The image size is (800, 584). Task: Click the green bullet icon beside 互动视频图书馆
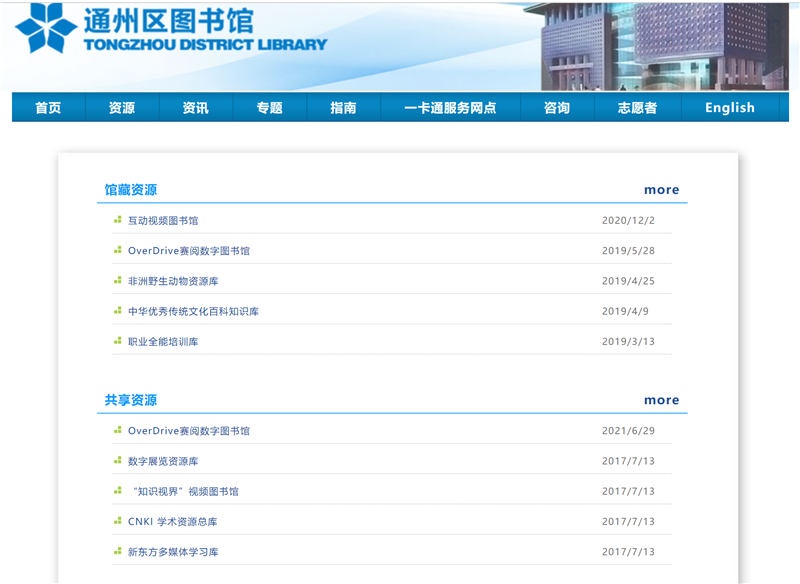(118, 220)
